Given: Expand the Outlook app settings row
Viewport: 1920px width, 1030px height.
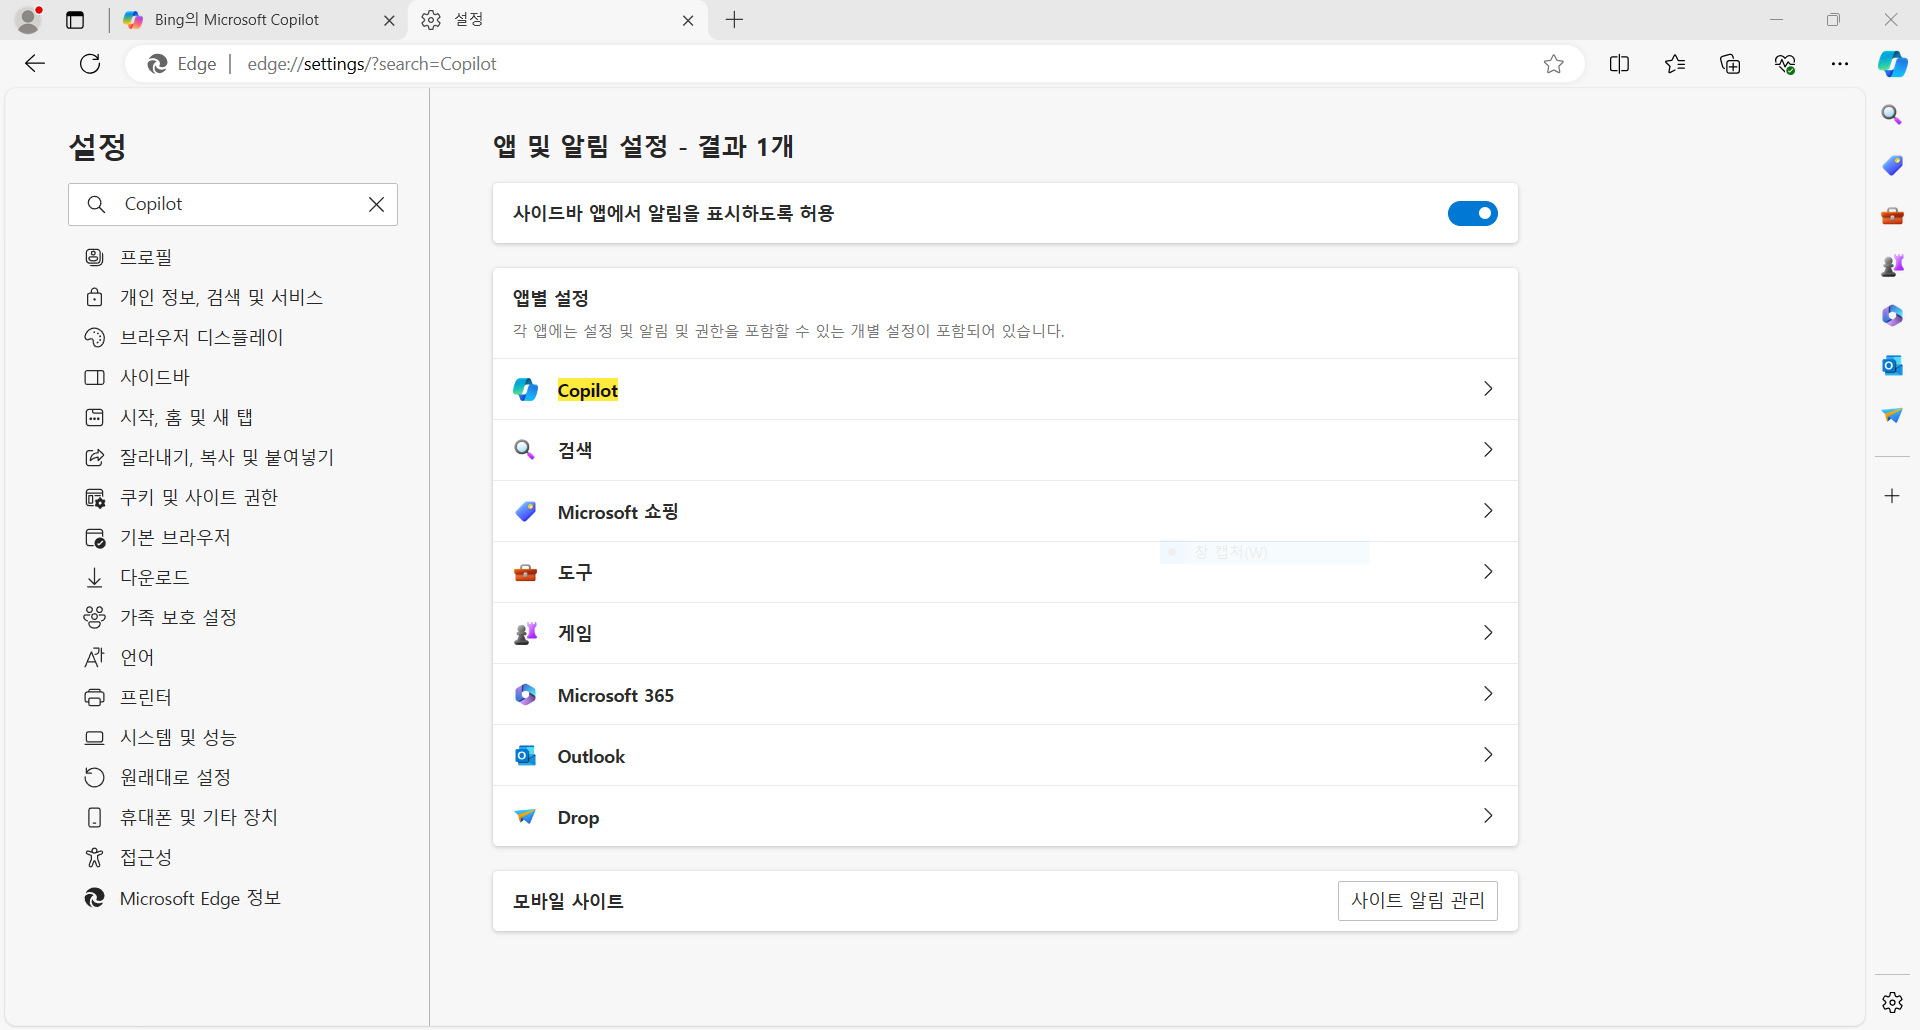Looking at the screenshot, I should (x=1005, y=755).
